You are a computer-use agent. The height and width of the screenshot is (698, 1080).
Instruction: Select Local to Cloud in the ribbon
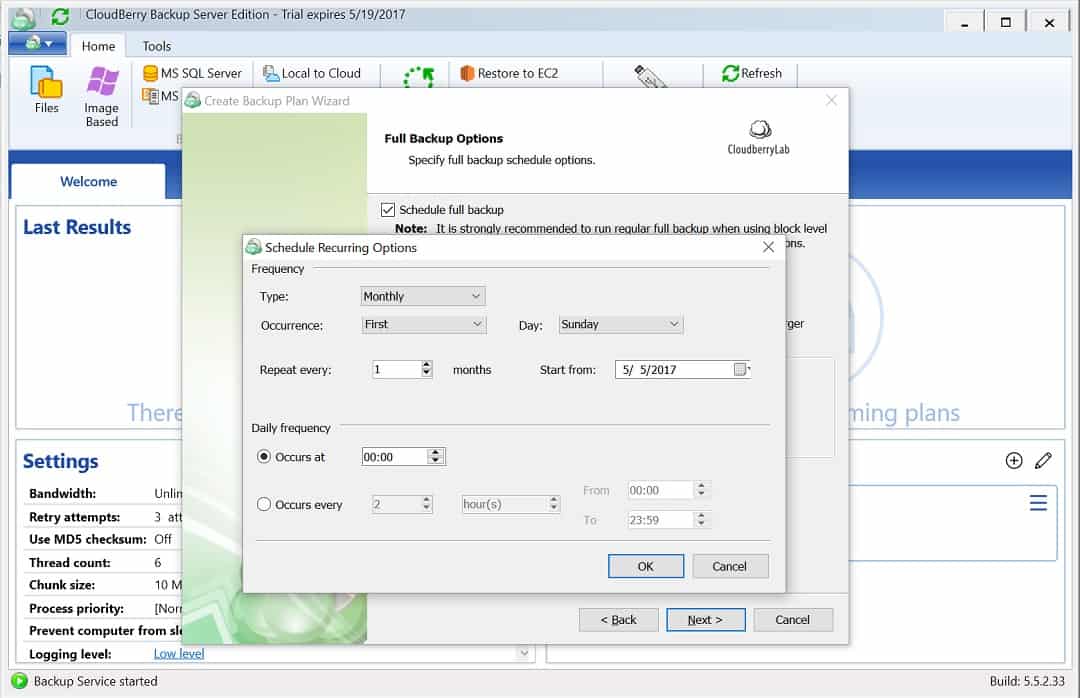[x=312, y=73]
